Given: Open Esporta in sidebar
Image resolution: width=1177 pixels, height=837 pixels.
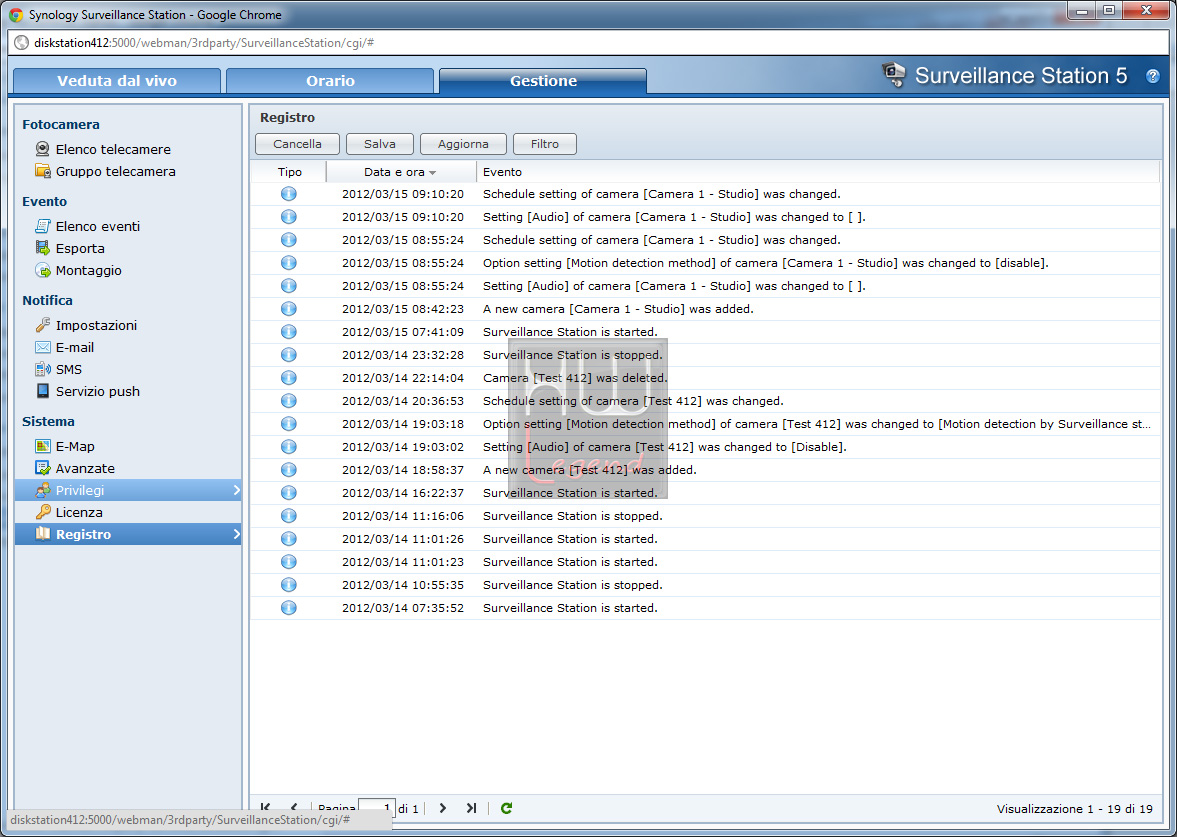Looking at the screenshot, I should [x=80, y=248].
